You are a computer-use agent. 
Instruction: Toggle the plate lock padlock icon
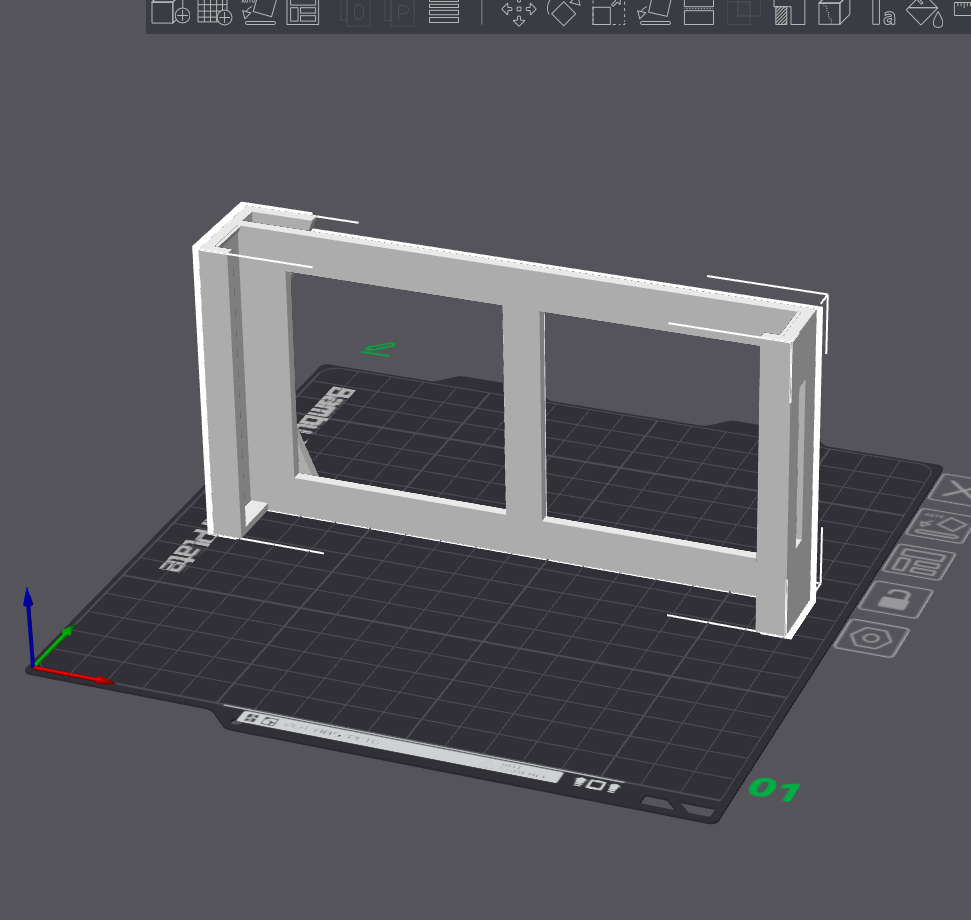(895, 599)
